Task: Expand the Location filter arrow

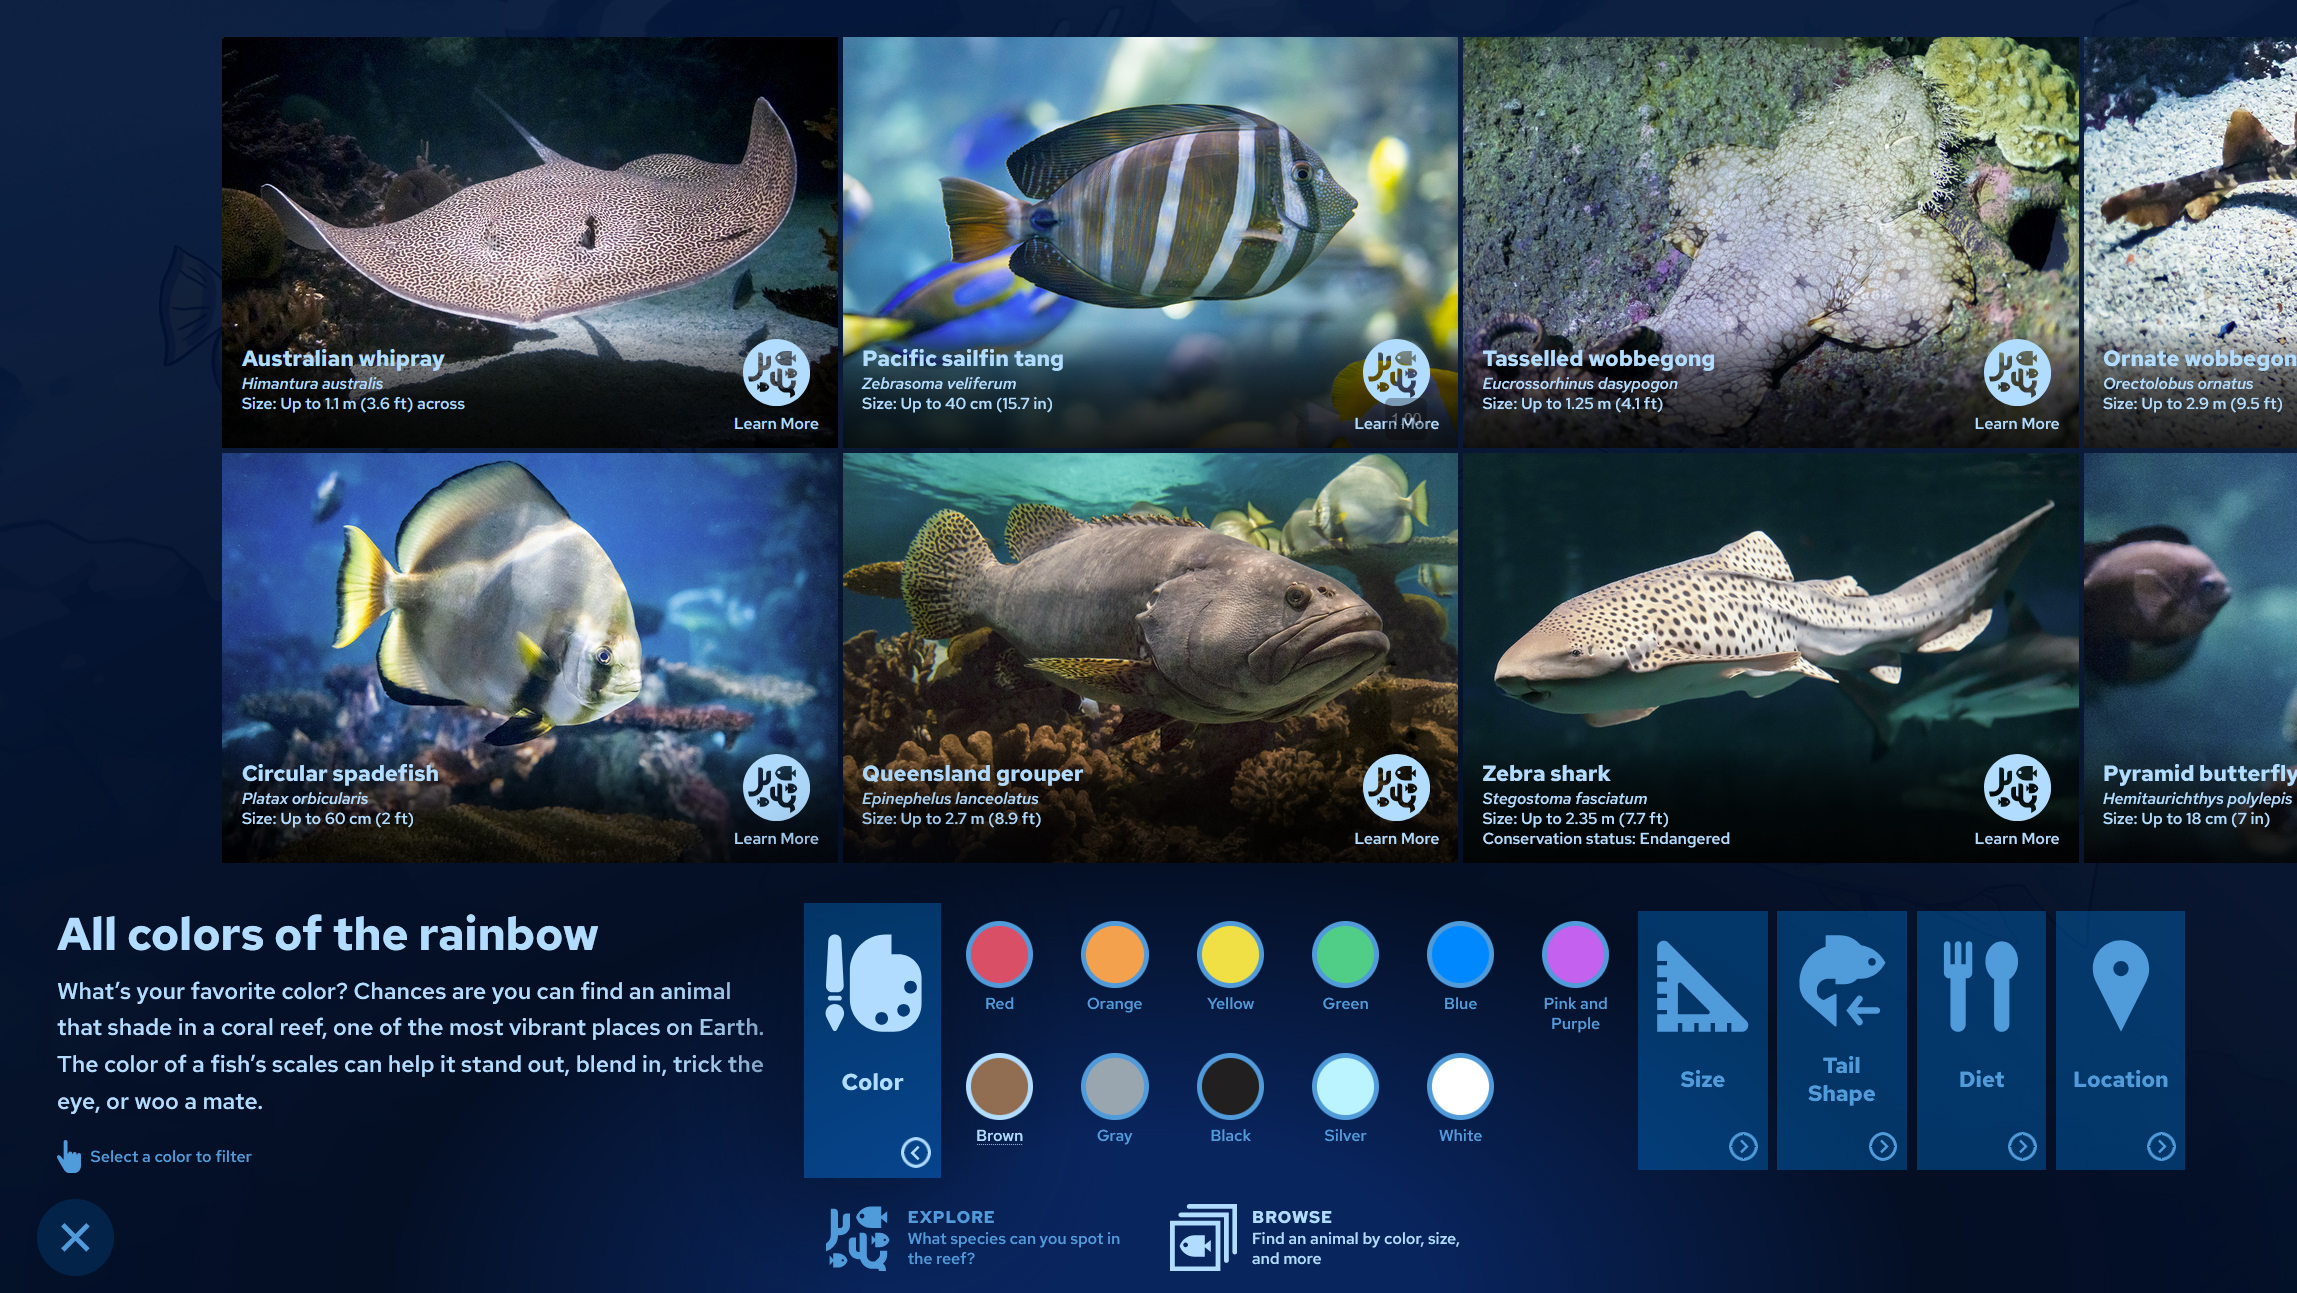Action: pos(2160,1146)
